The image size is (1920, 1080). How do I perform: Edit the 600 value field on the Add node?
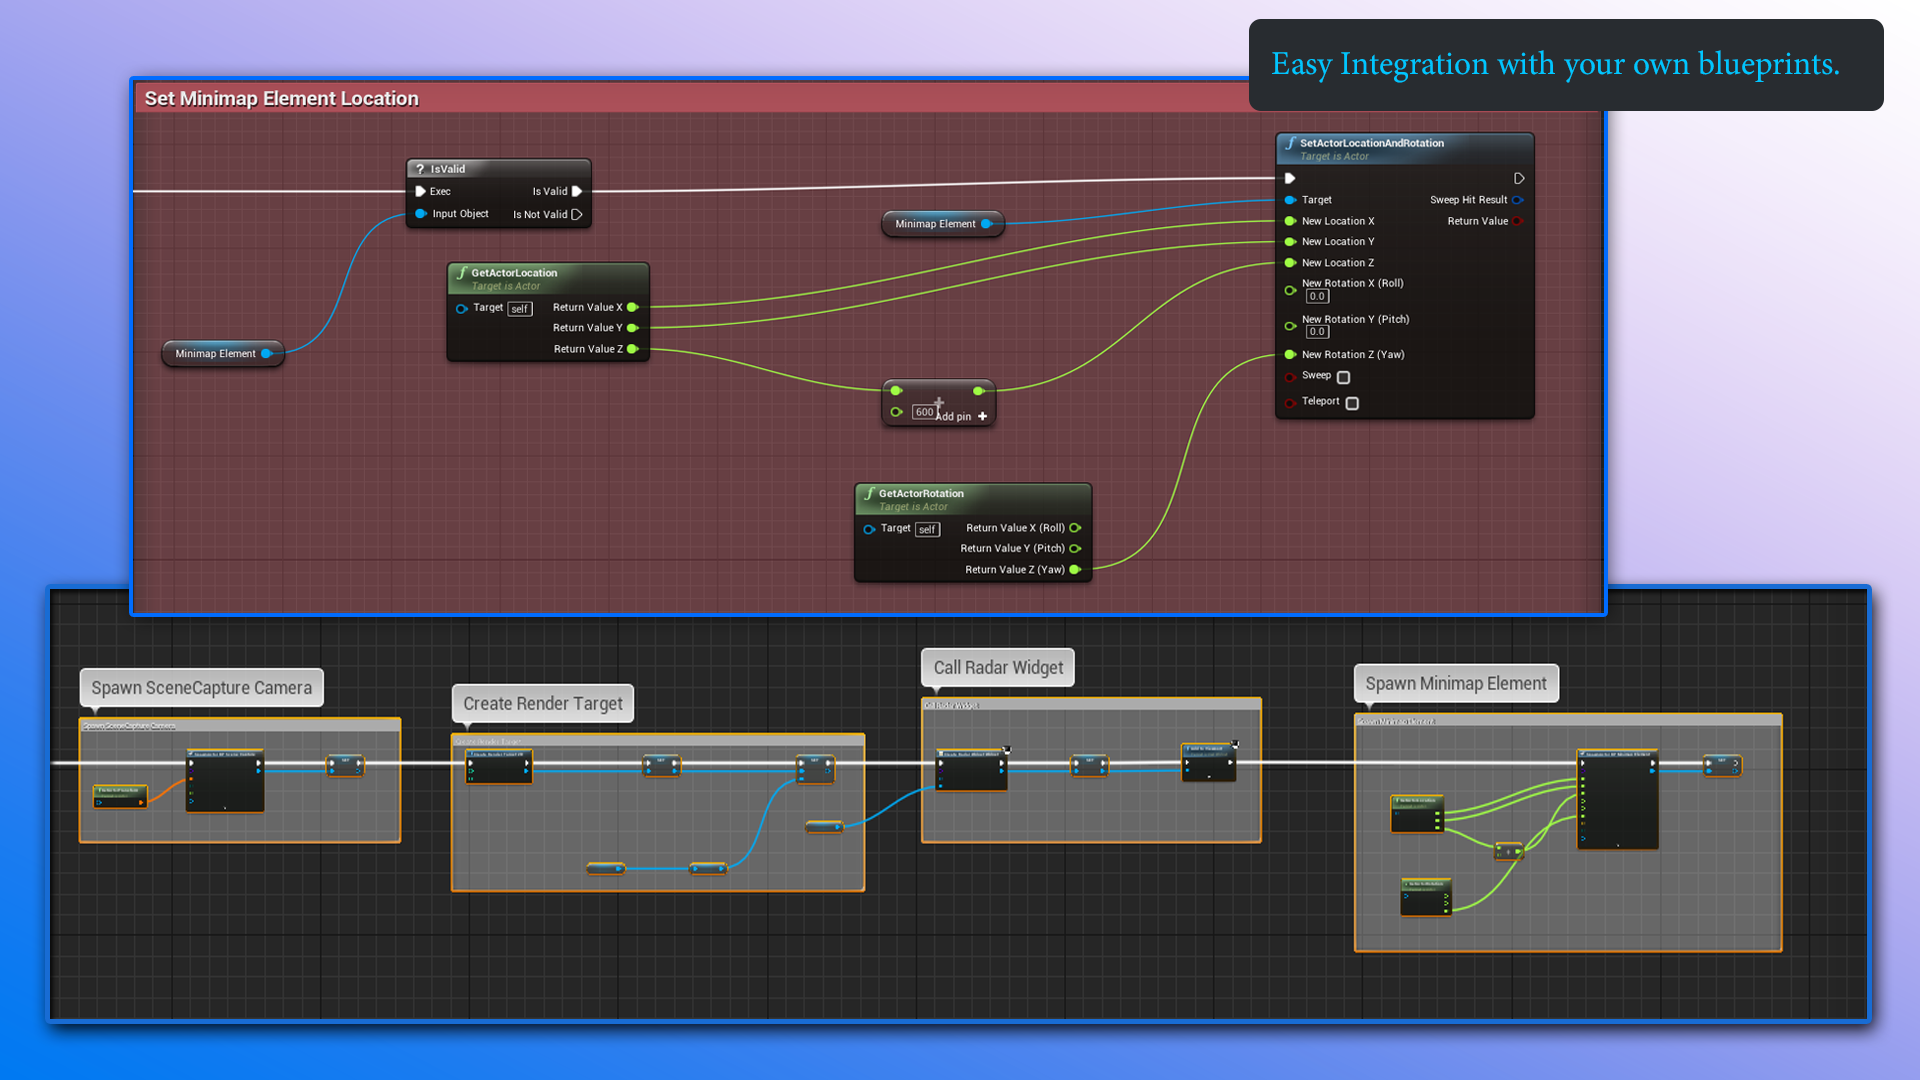pyautogui.click(x=923, y=411)
